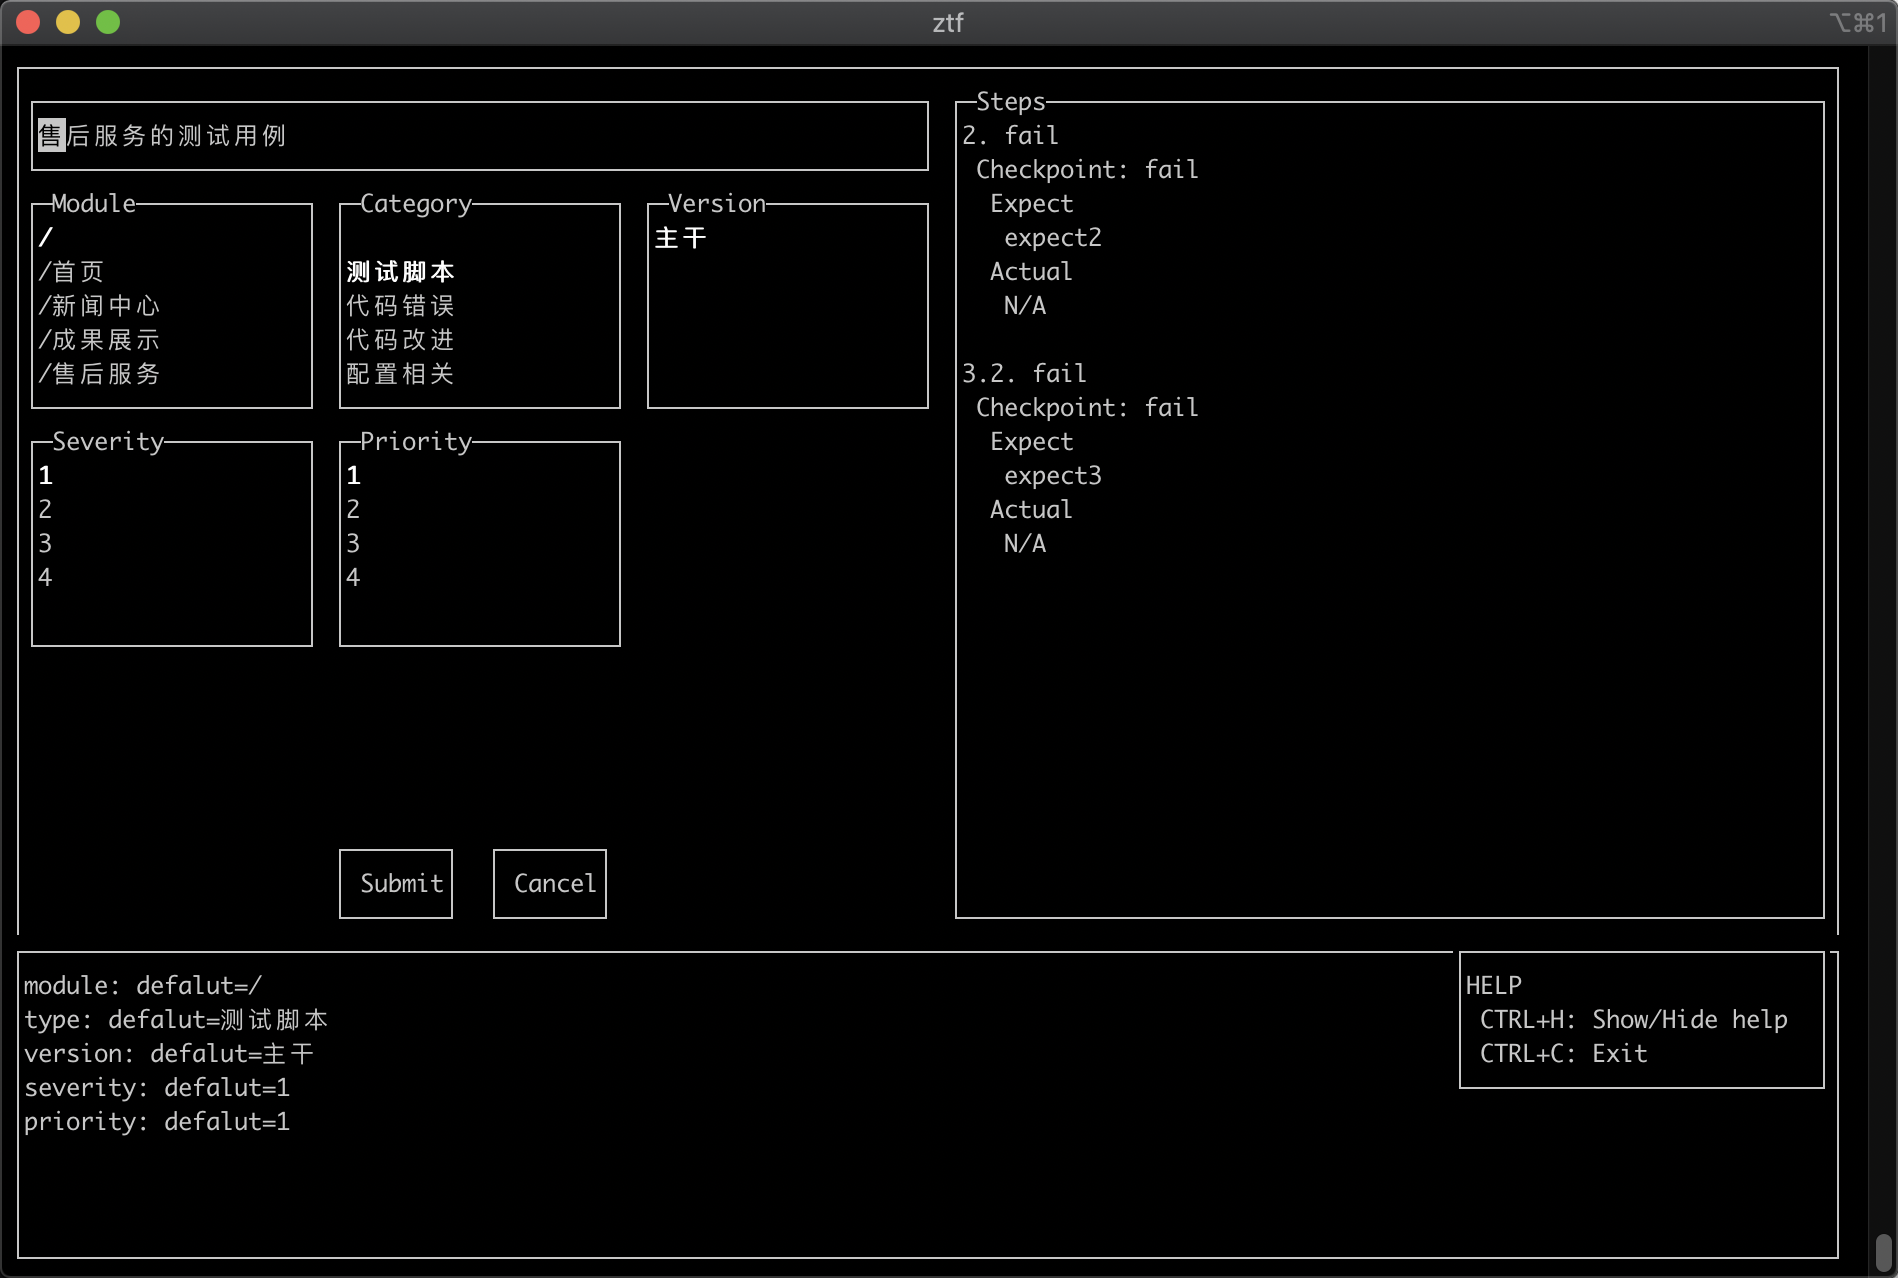Choose 代码错误 in Category list
Viewport: 1898px width, 1278px height.
pyautogui.click(x=400, y=306)
